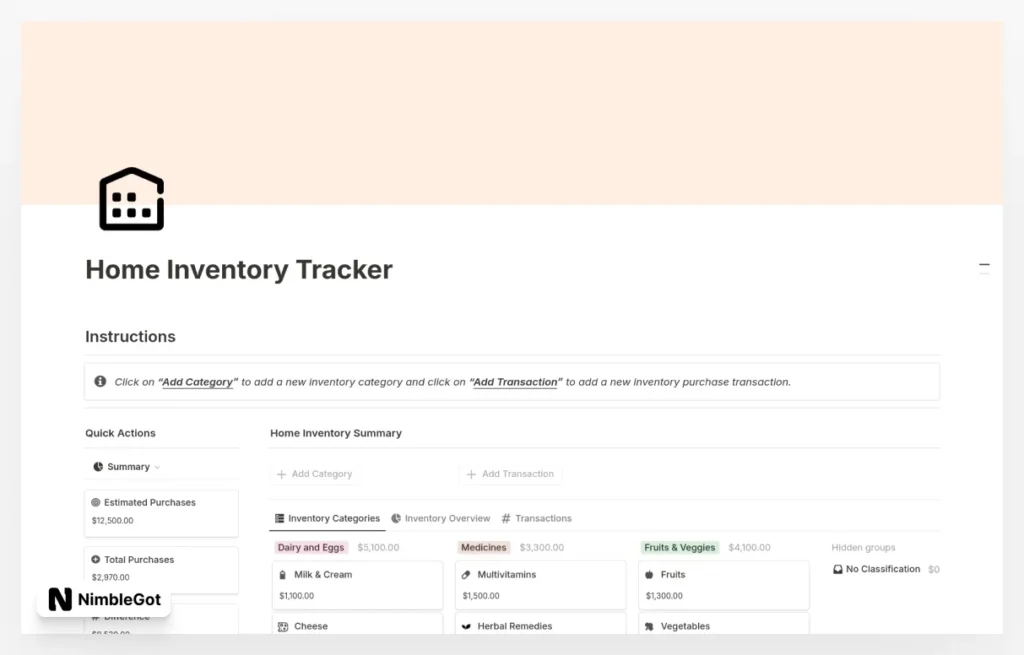Switch to the Inventory Overview tab
The height and width of the screenshot is (655, 1024).
[441, 519]
